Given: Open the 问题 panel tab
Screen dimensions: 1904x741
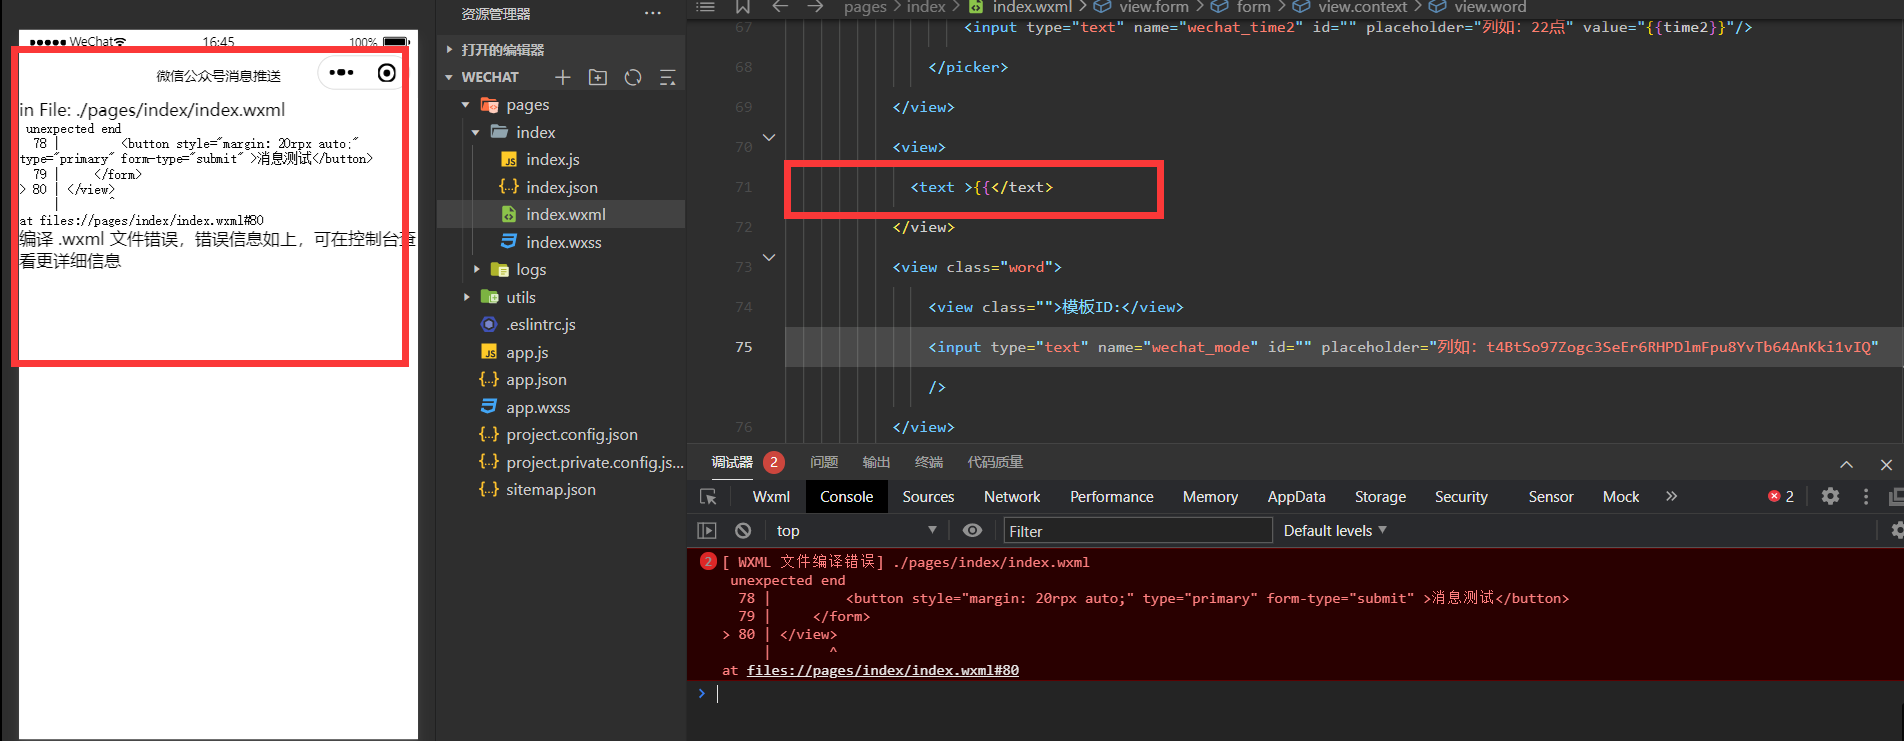Looking at the screenshot, I should coord(824,462).
